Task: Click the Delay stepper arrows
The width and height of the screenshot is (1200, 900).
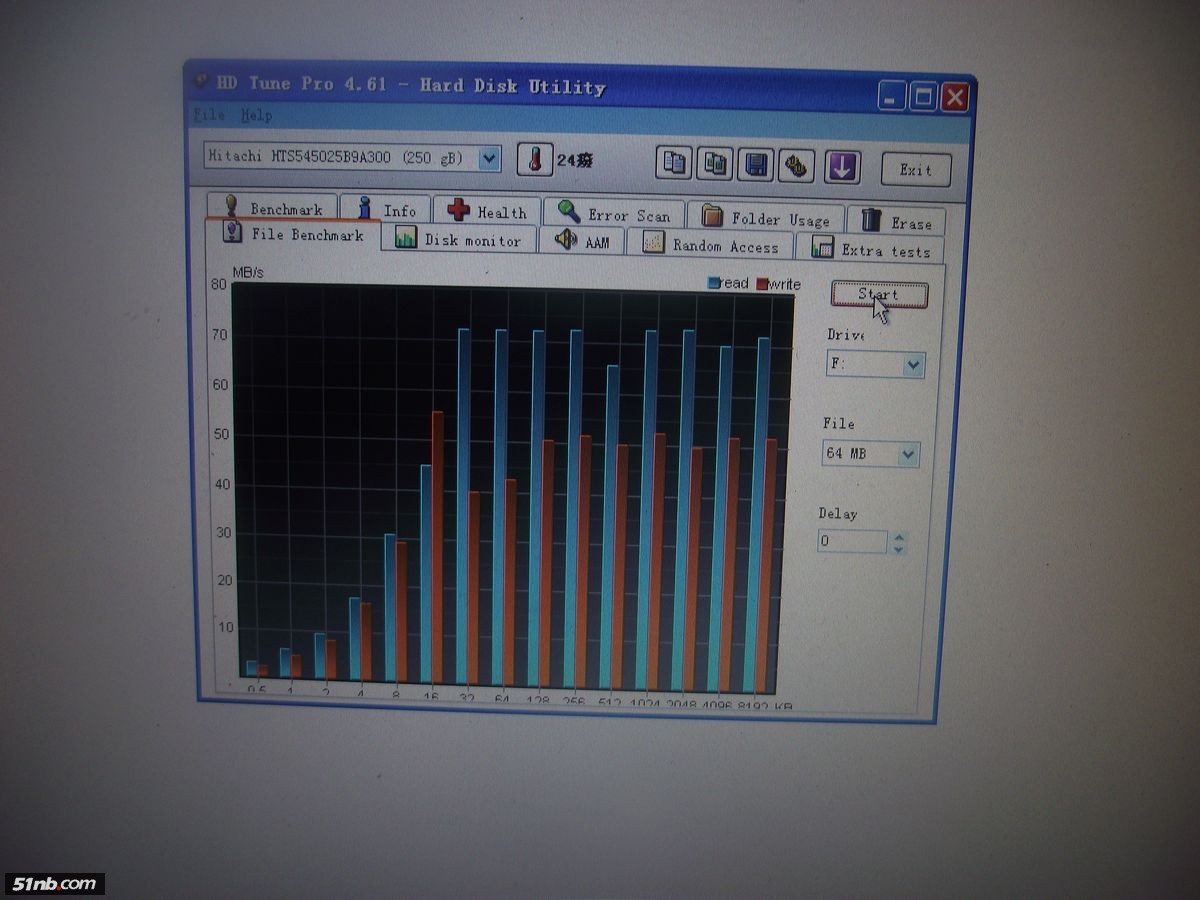Action: point(899,543)
